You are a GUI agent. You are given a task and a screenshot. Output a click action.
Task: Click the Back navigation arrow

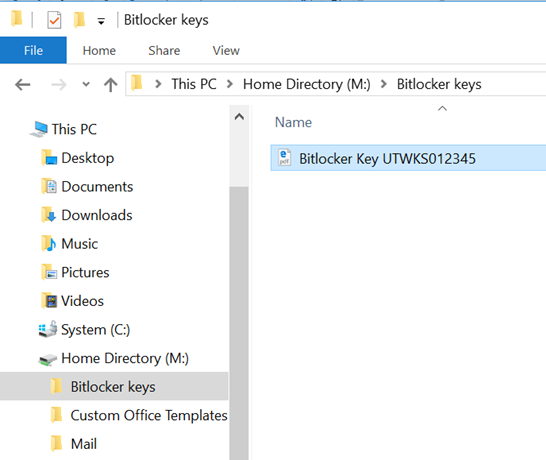tap(23, 85)
